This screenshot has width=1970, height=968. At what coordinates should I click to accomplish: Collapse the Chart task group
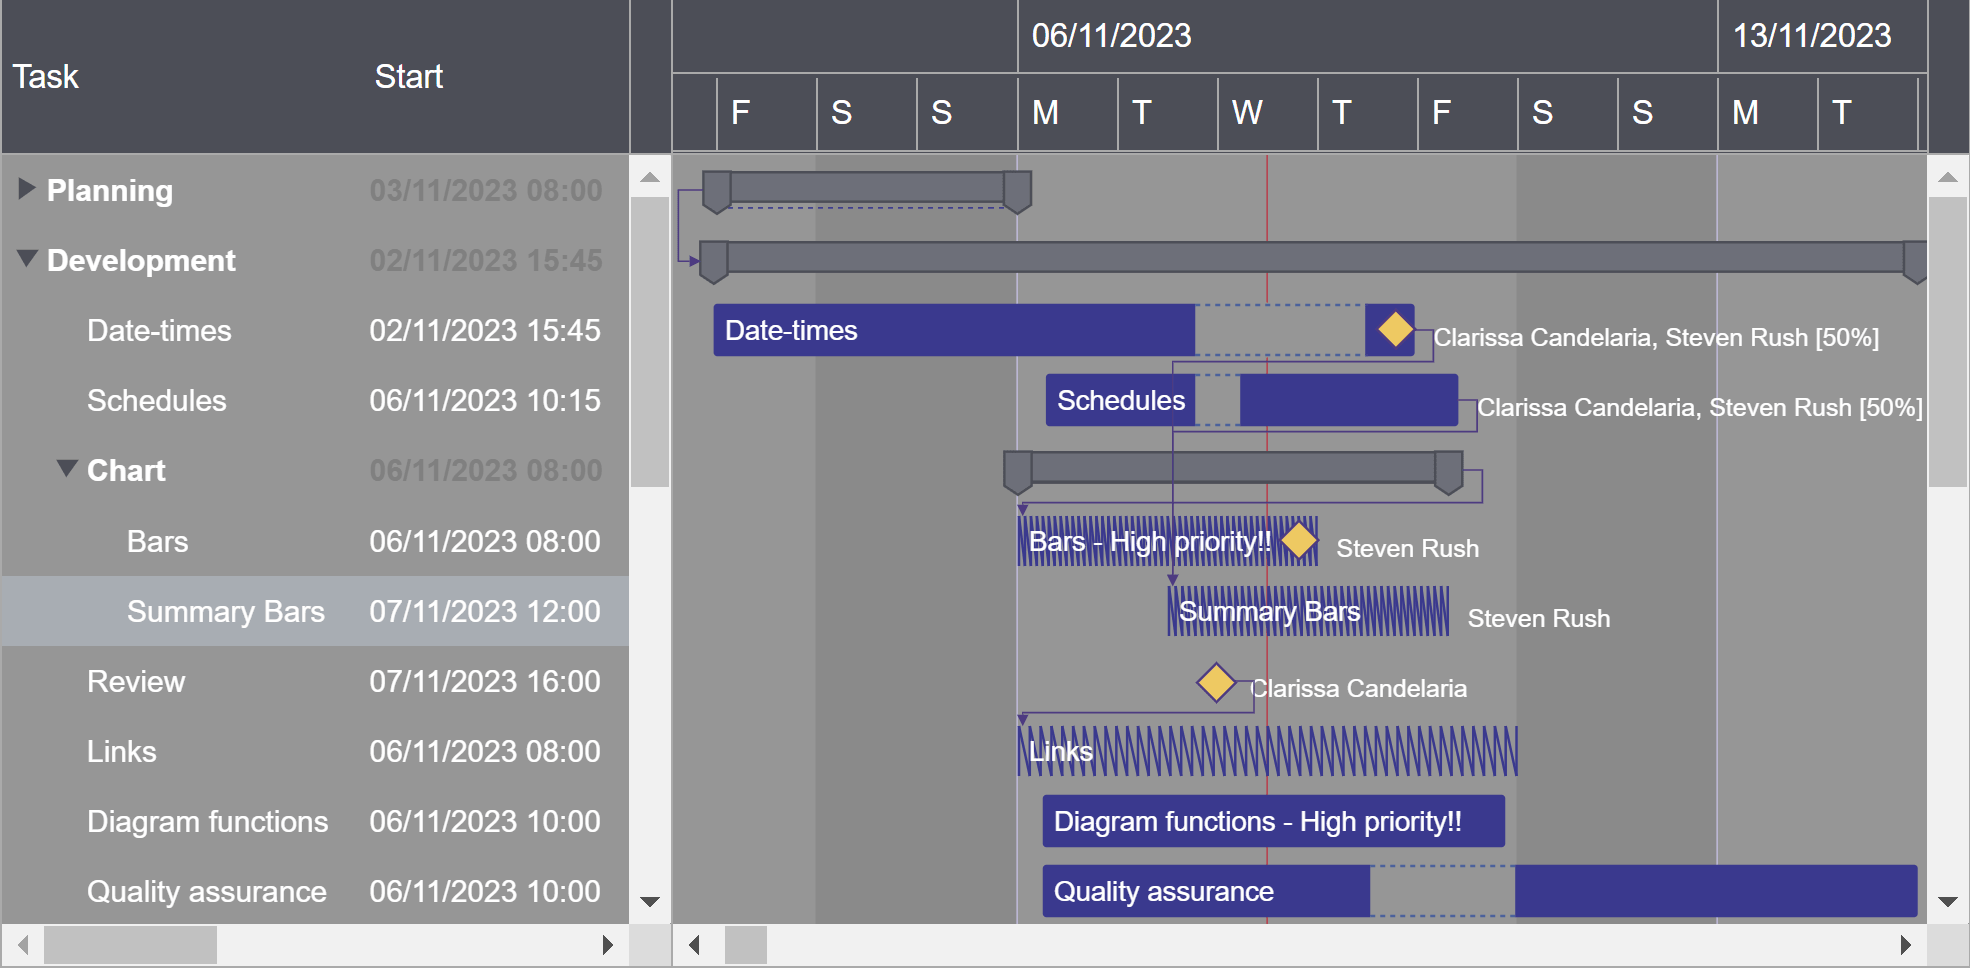coord(66,470)
